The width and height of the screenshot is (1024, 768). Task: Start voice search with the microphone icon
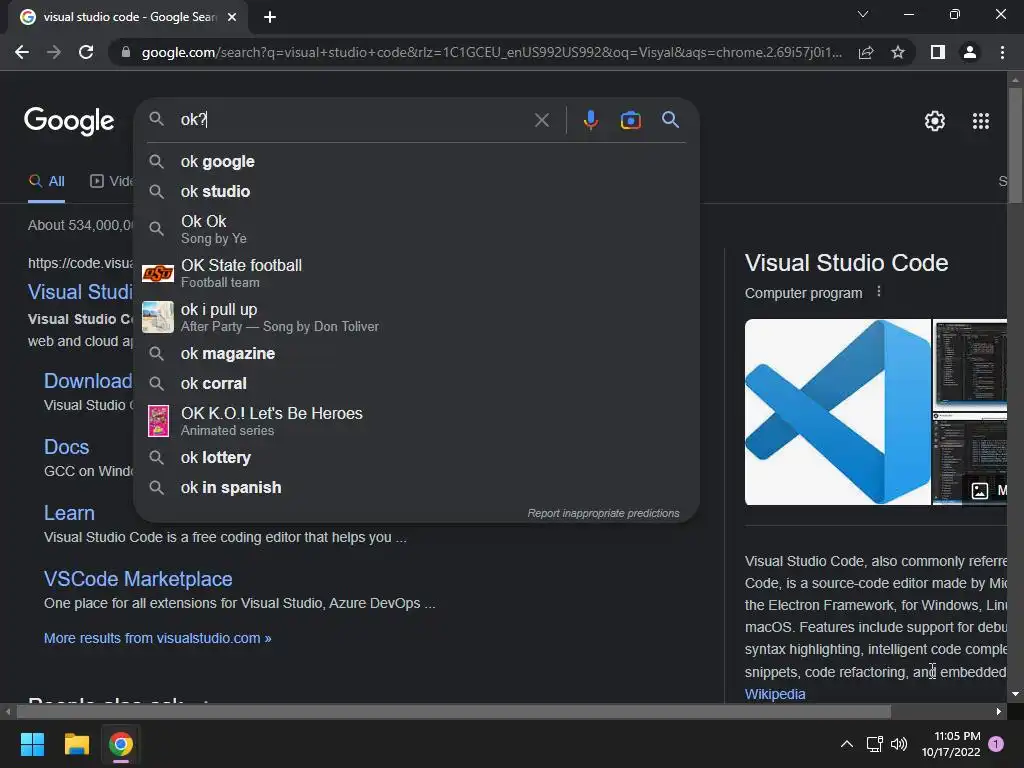pyautogui.click(x=590, y=120)
